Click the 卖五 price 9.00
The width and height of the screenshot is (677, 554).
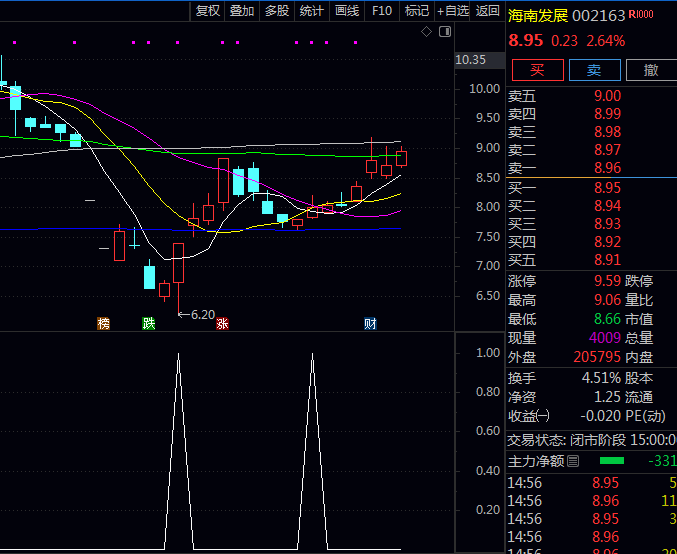(x=607, y=96)
